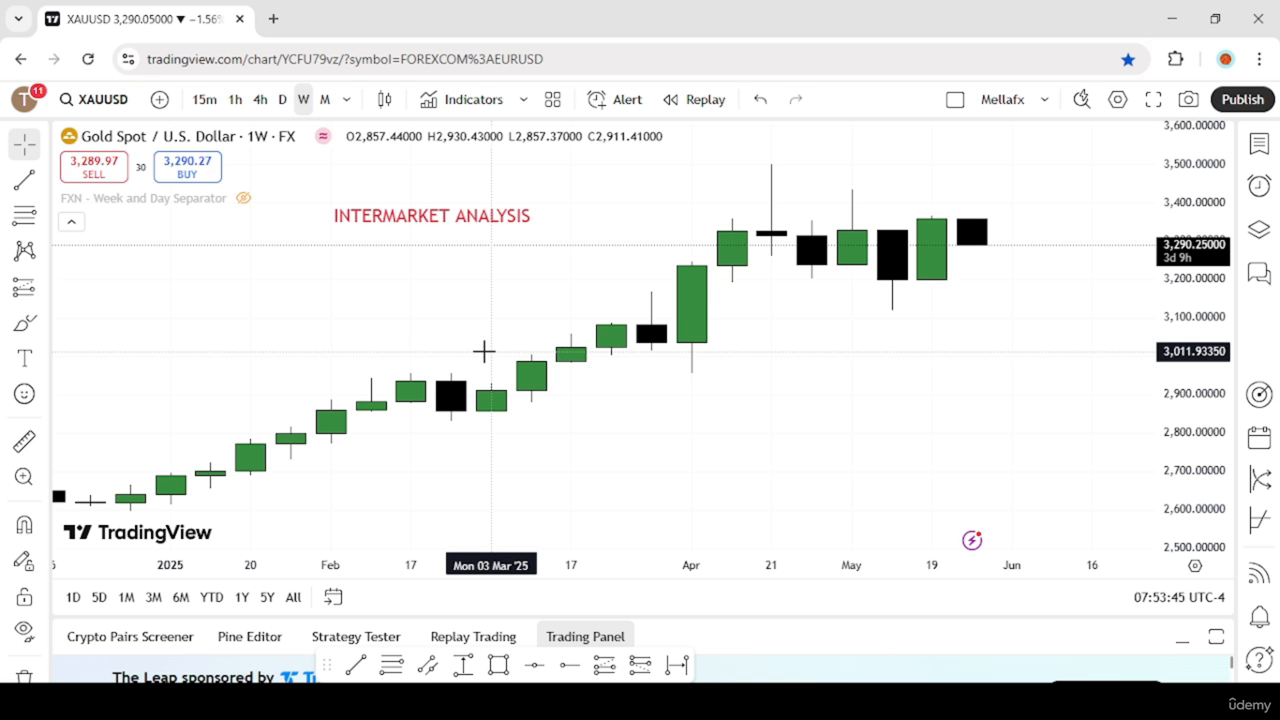Open the Indicators templates dropdown arrow

point(523,99)
